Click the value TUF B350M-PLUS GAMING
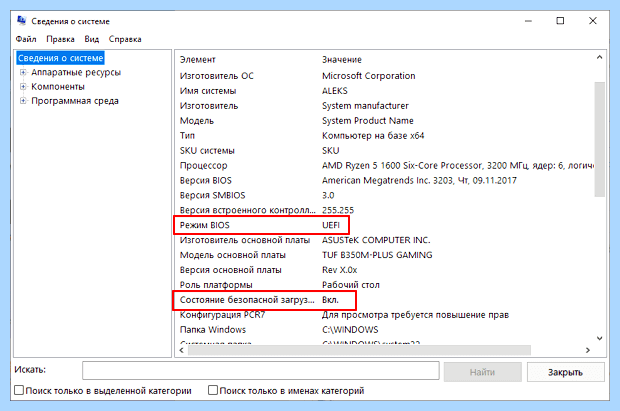 377,255
